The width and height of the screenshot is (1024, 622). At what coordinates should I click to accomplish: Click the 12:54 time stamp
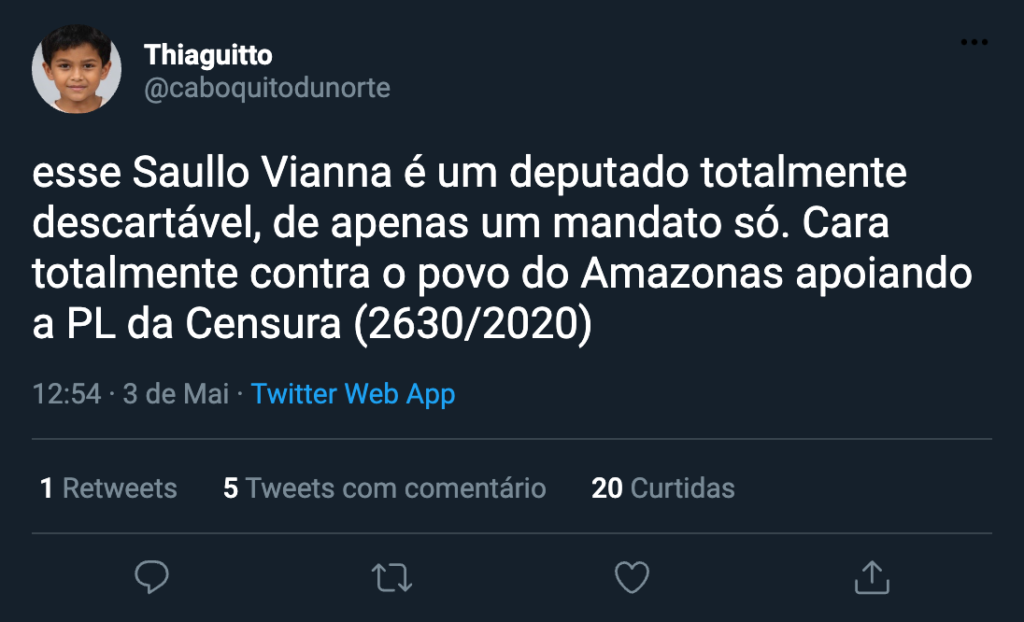67,394
